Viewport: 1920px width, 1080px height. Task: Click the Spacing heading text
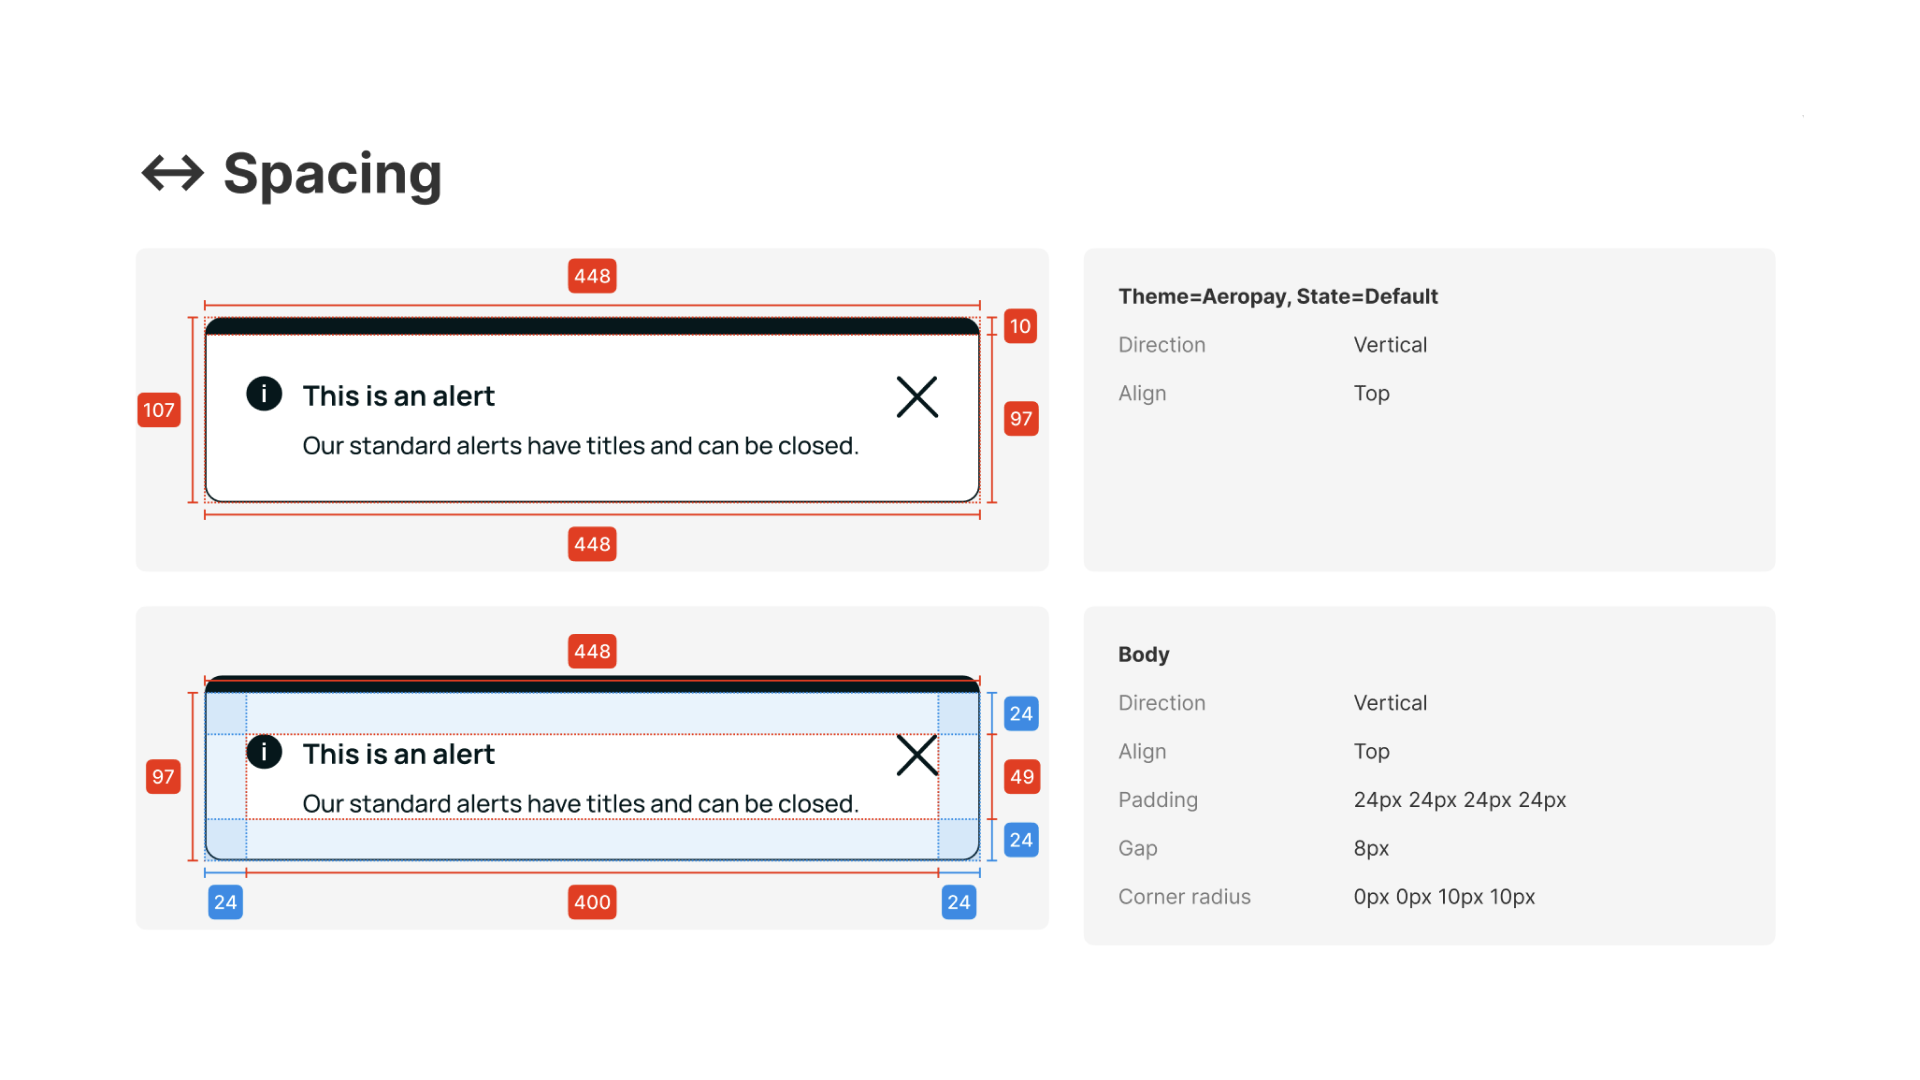tap(332, 174)
